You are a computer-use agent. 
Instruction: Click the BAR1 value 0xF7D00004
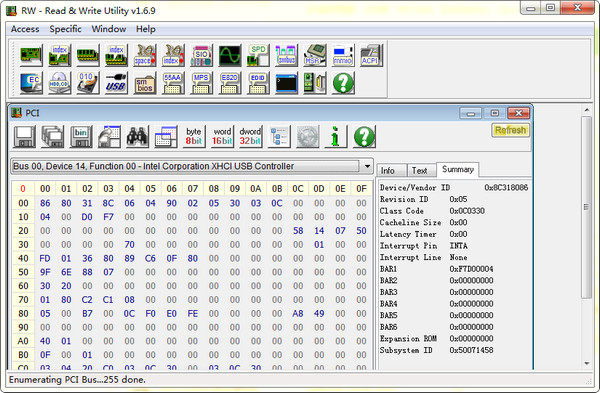pos(471,269)
